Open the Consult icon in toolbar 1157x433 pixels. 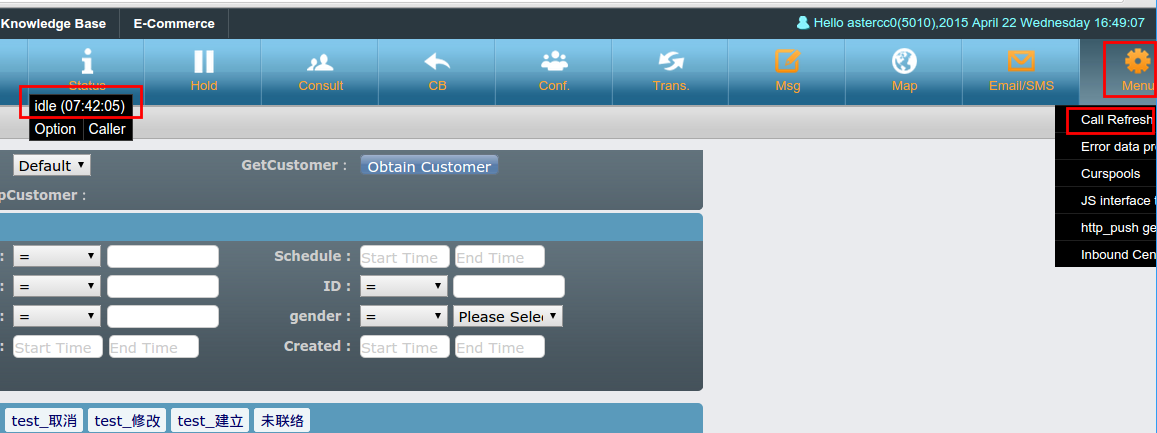320,62
